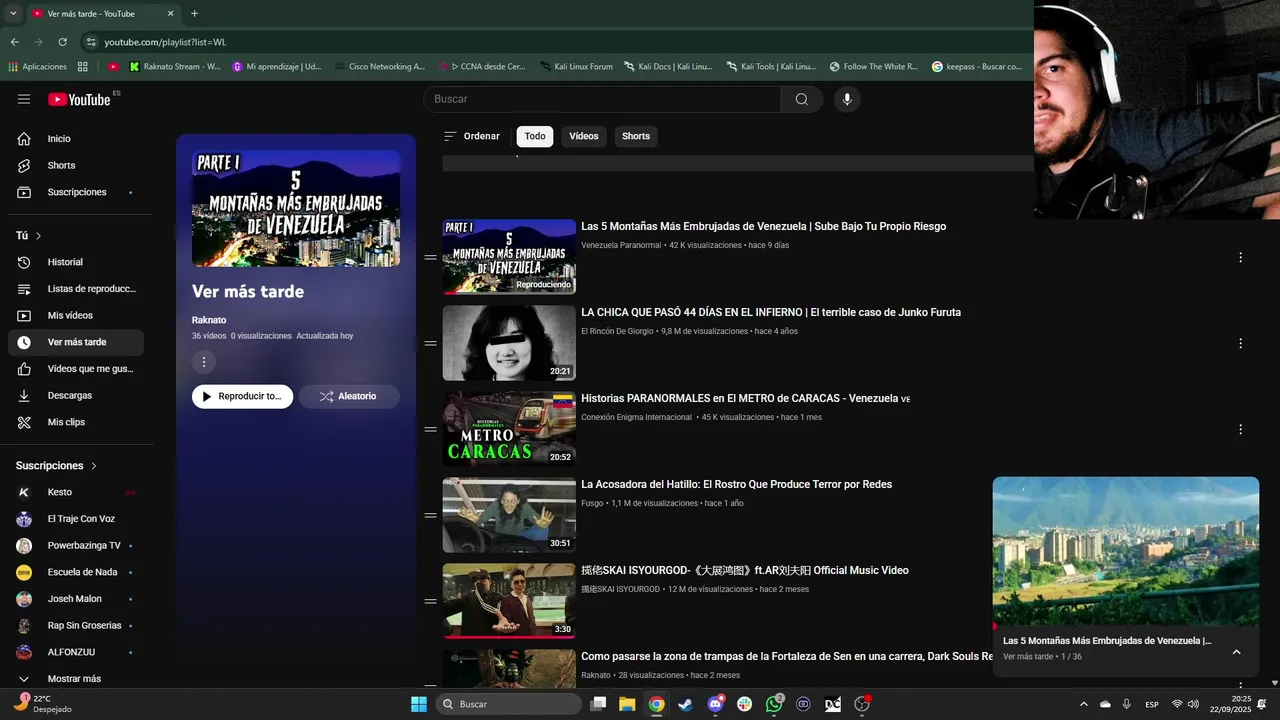Open Junko Furuta video thumbnail
This screenshot has height=720, width=1280.
point(509,343)
